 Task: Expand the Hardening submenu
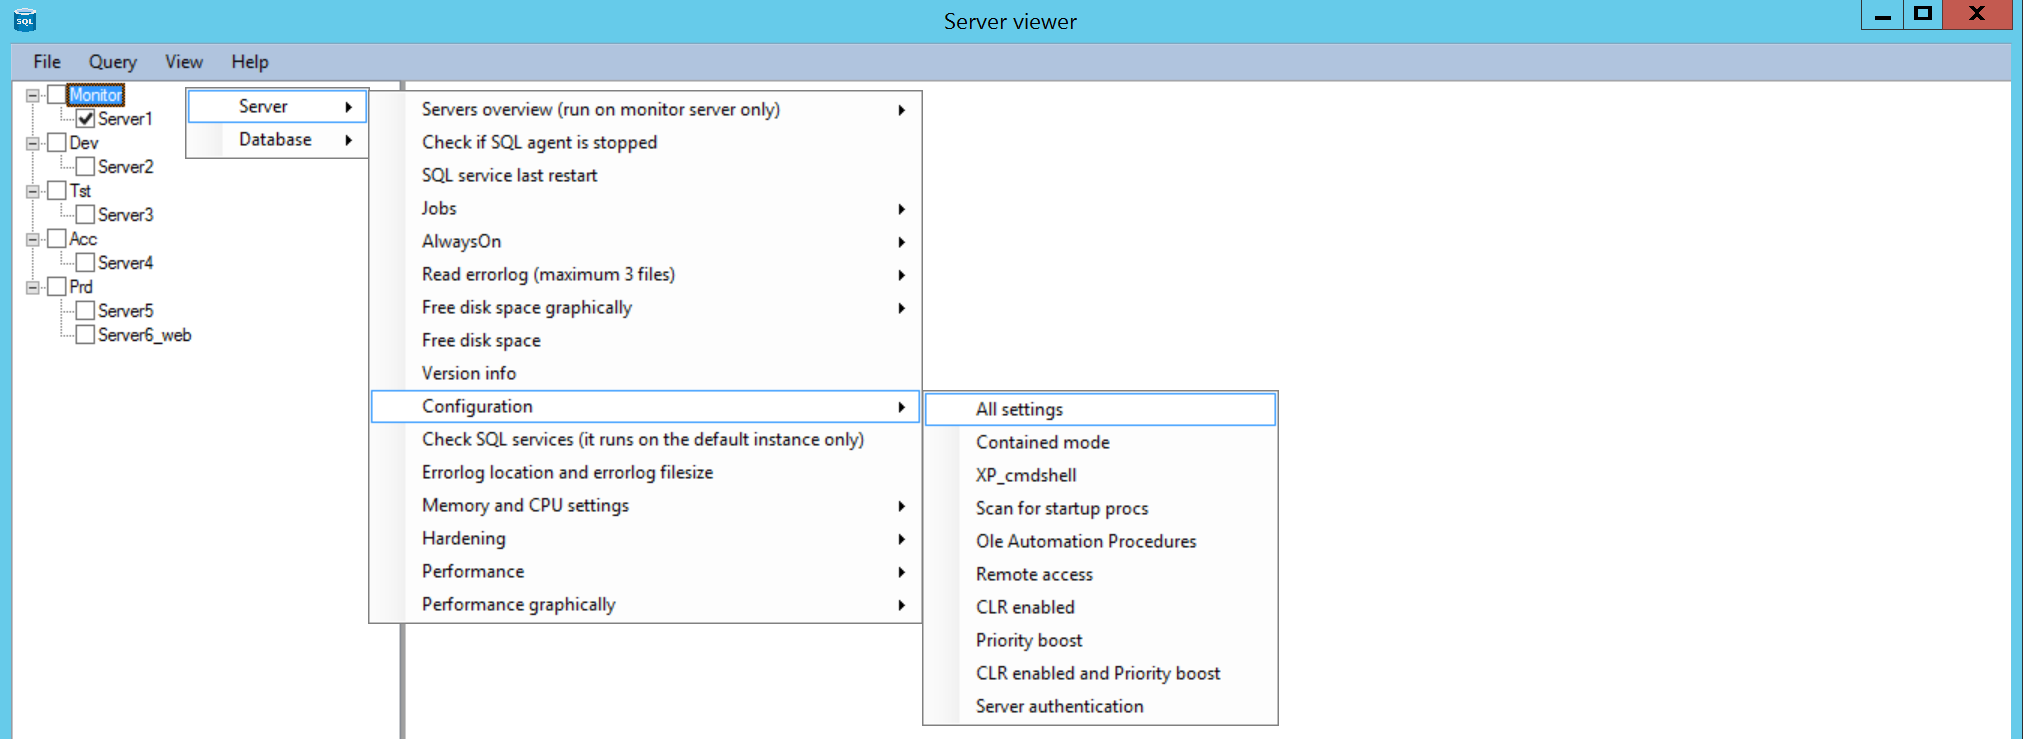coord(464,538)
